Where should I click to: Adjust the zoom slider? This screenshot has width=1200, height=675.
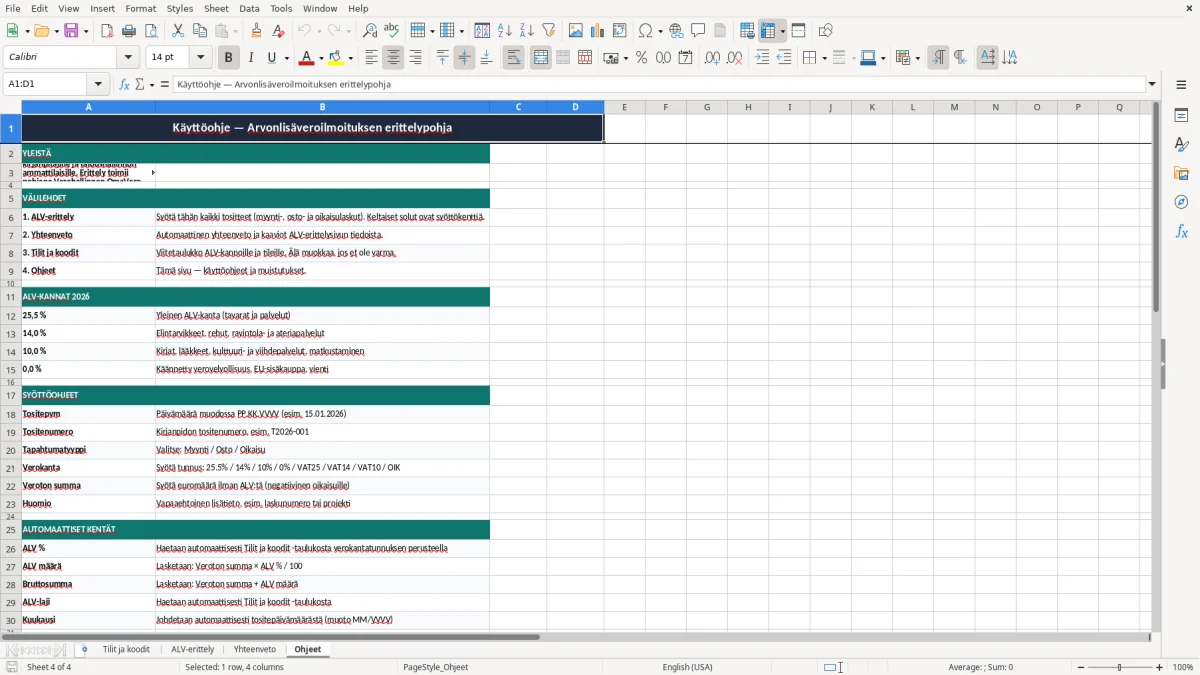(1119, 667)
